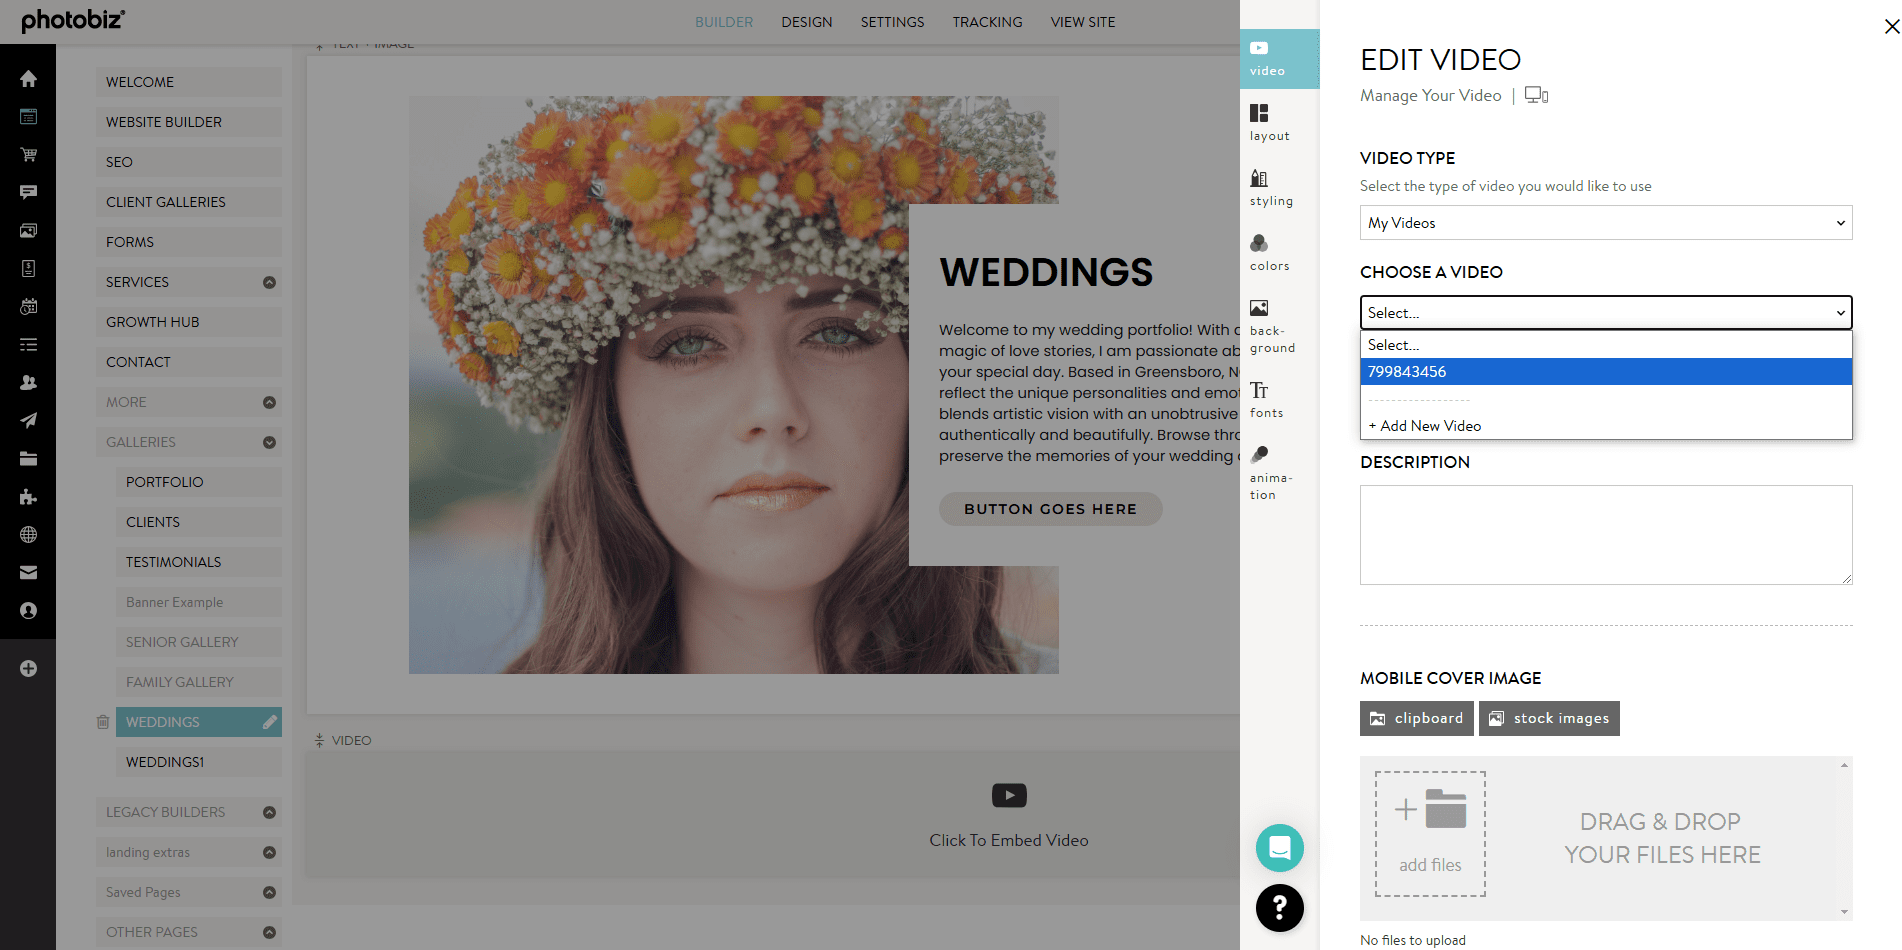Delete Weddings page with trash icon
This screenshot has width=1902, height=950.
point(102,722)
